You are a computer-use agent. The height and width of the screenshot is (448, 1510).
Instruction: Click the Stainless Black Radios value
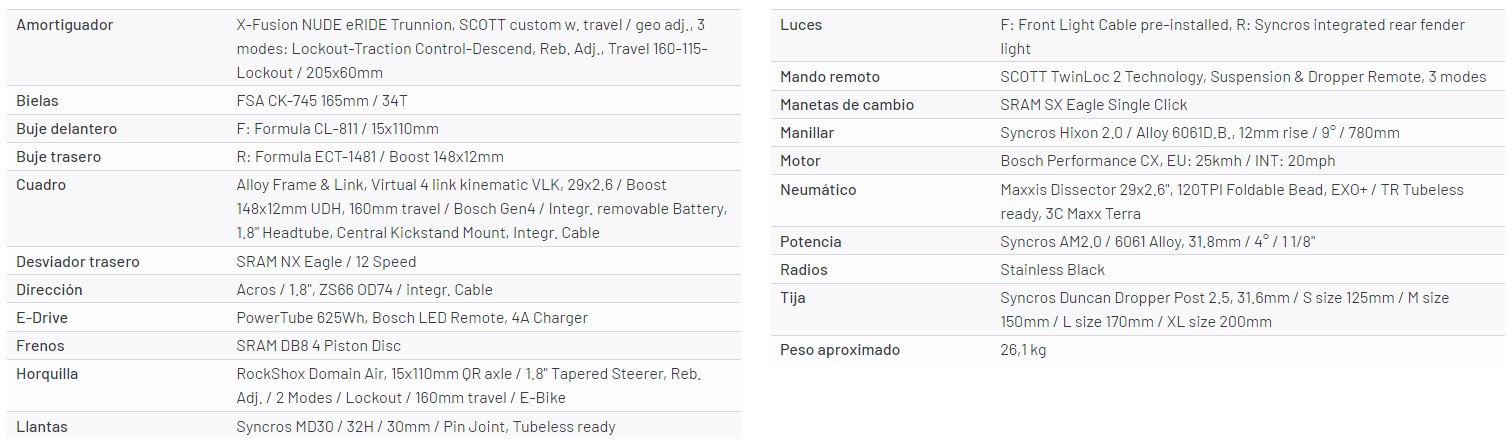(x=1052, y=270)
